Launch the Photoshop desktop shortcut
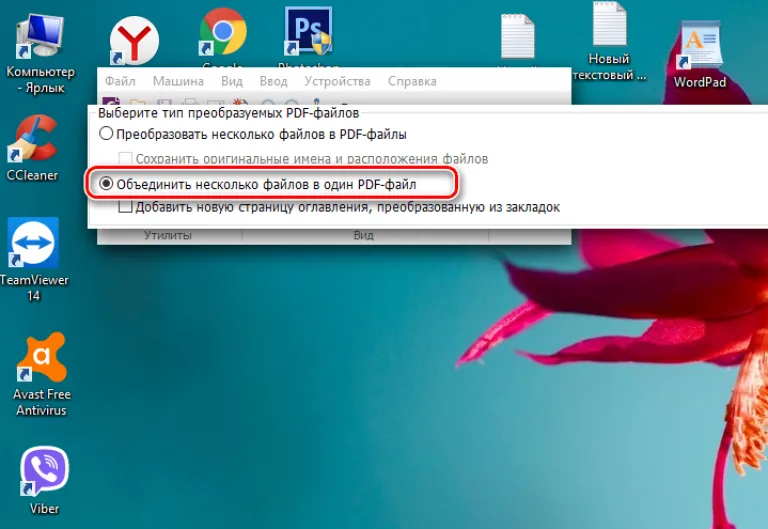 click(308, 30)
